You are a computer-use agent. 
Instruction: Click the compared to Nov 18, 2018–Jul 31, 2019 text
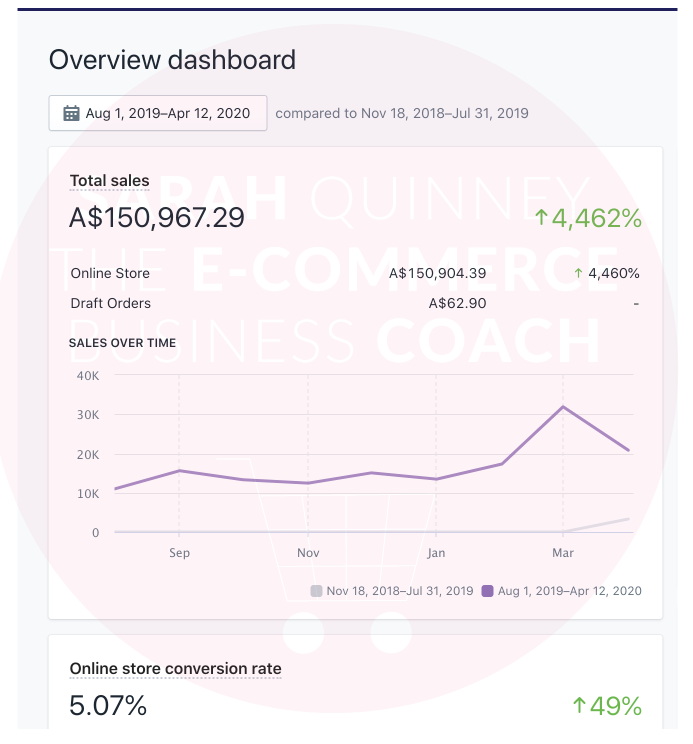click(402, 113)
